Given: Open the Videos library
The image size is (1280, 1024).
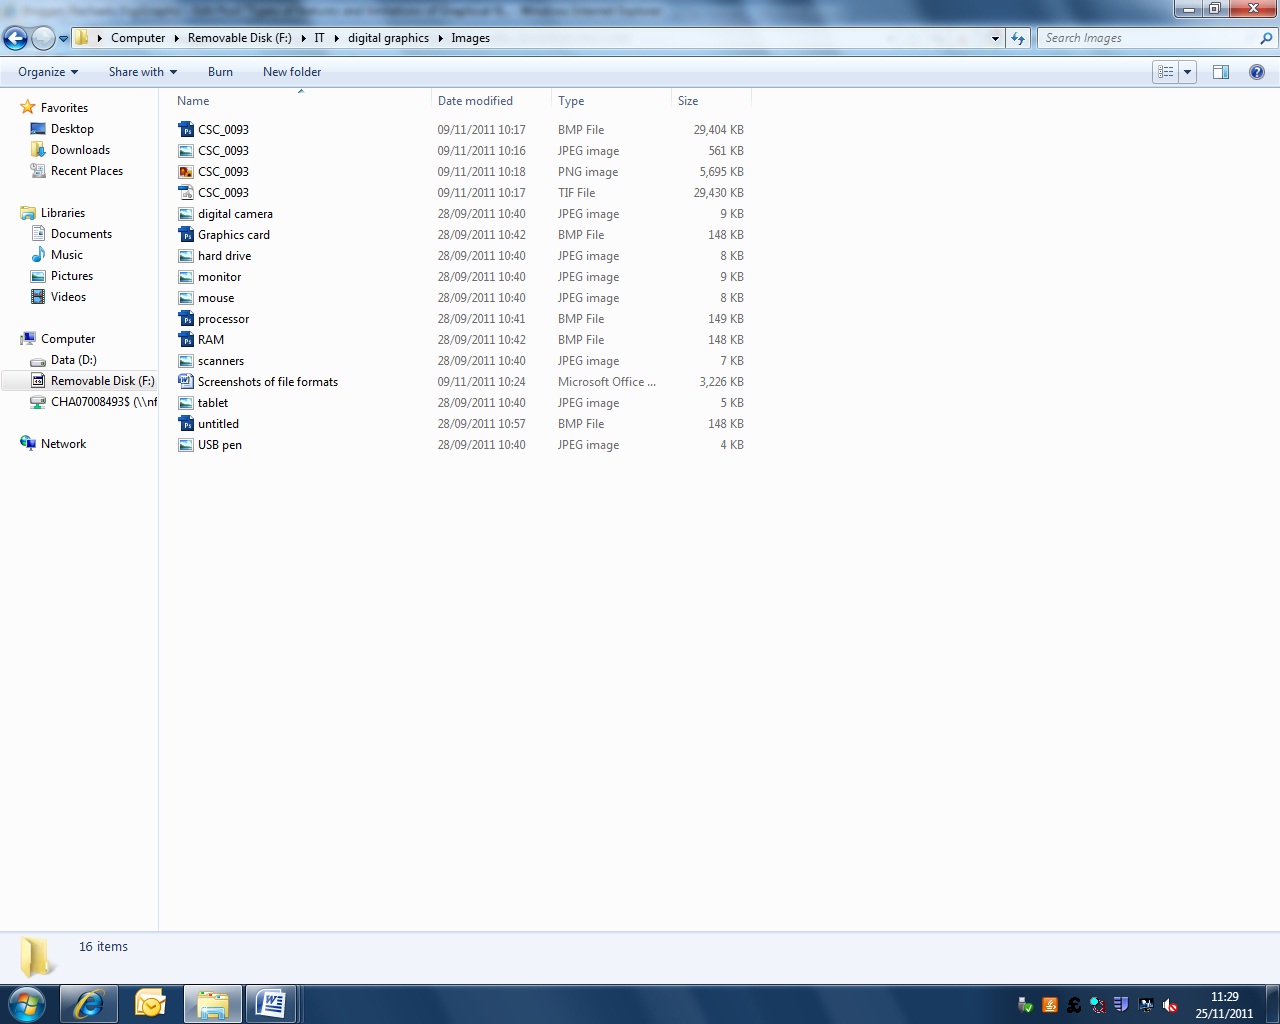Looking at the screenshot, I should (x=68, y=297).
